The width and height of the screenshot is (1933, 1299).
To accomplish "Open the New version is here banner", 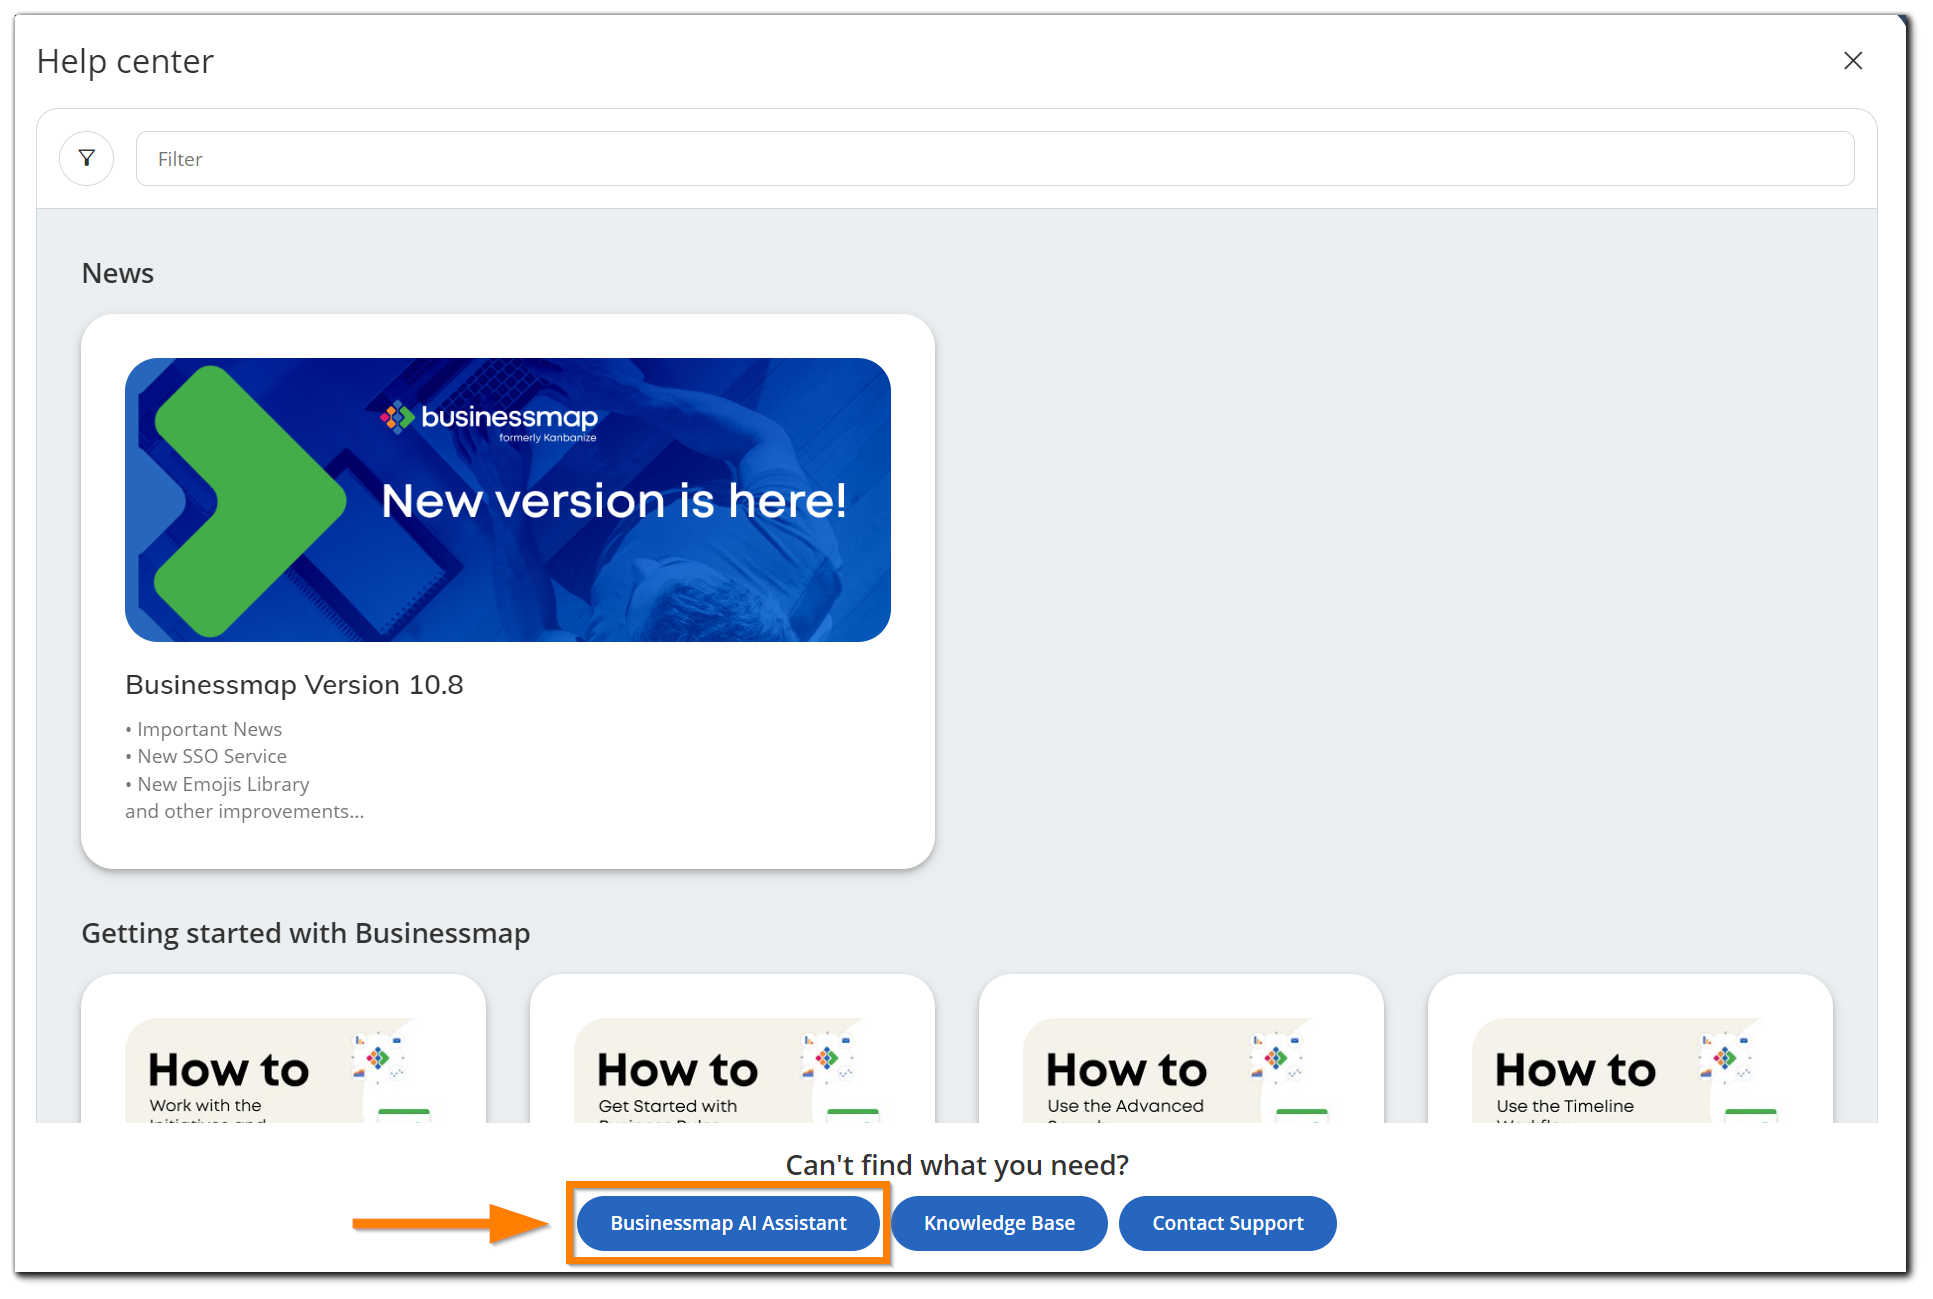I will [508, 500].
